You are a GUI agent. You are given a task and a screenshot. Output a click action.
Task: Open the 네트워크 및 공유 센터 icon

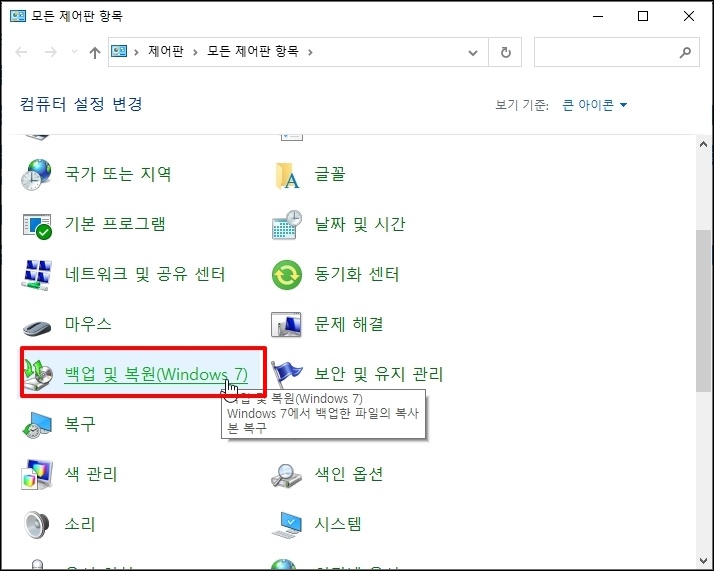pos(36,275)
